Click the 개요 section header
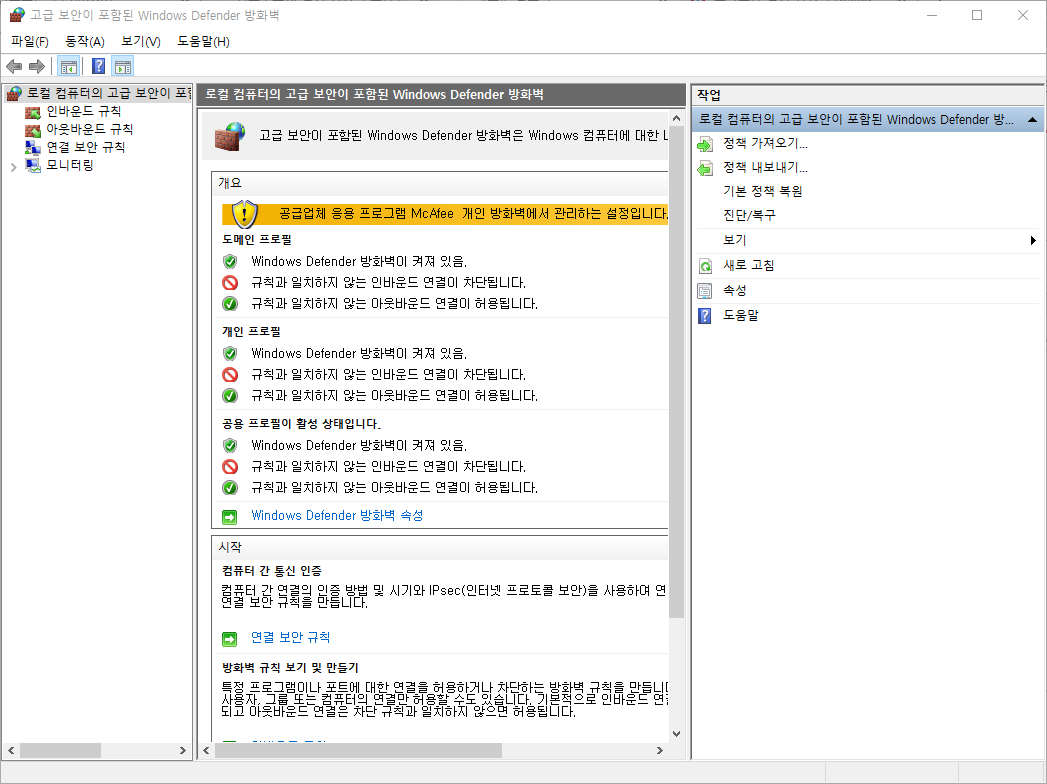Viewport: 1047px width, 784px height. pyautogui.click(x=230, y=182)
